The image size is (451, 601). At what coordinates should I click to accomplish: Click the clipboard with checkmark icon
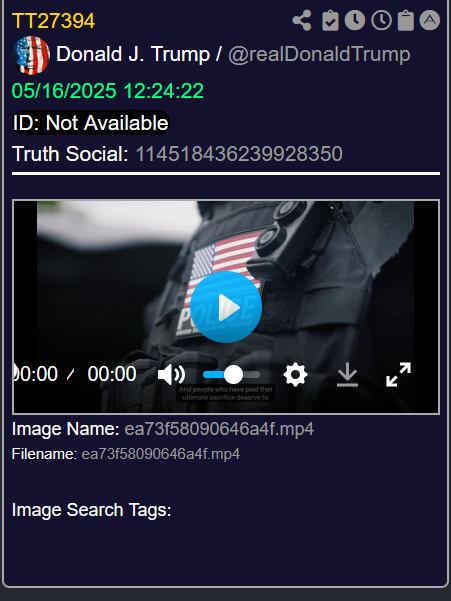(330, 20)
